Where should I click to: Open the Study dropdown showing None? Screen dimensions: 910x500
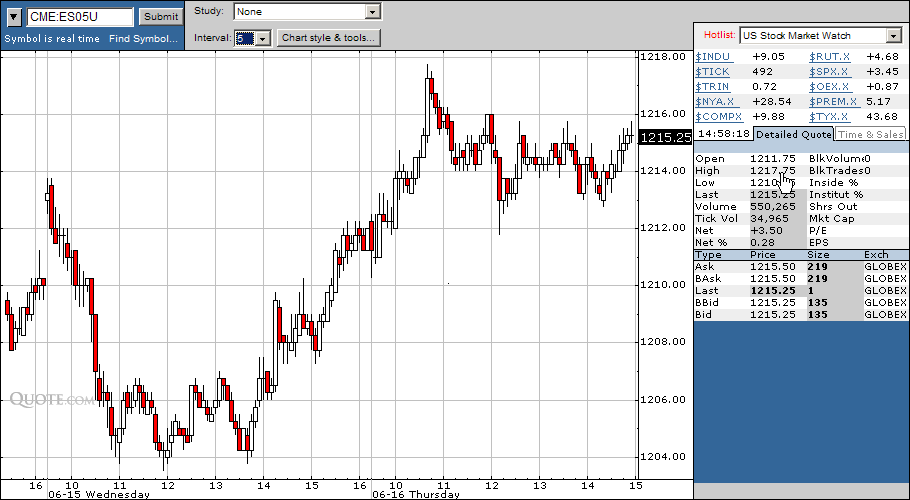coord(307,12)
